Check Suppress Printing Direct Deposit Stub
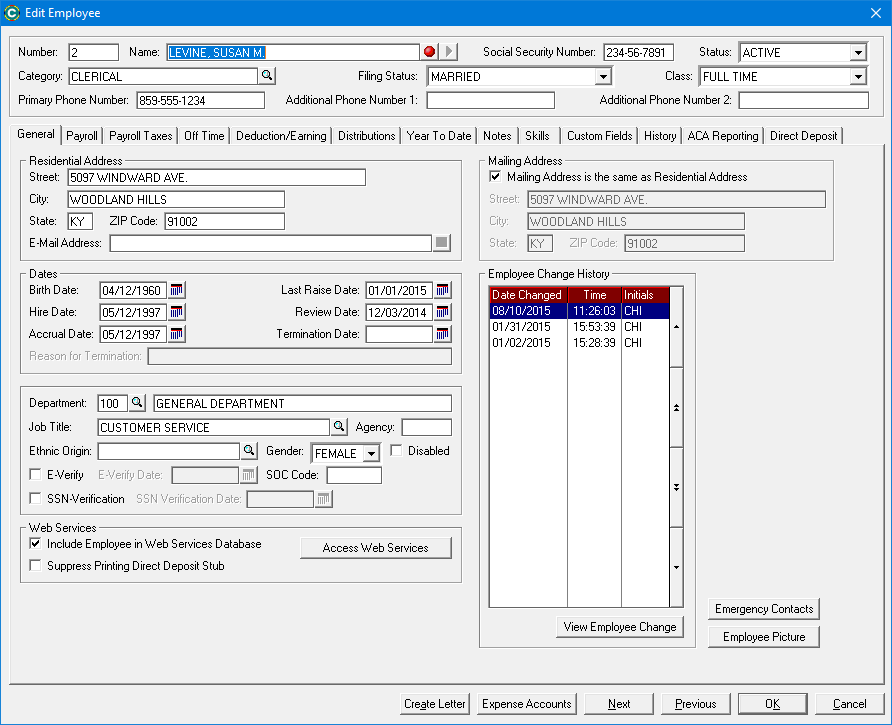The image size is (892, 725). [x=35, y=566]
